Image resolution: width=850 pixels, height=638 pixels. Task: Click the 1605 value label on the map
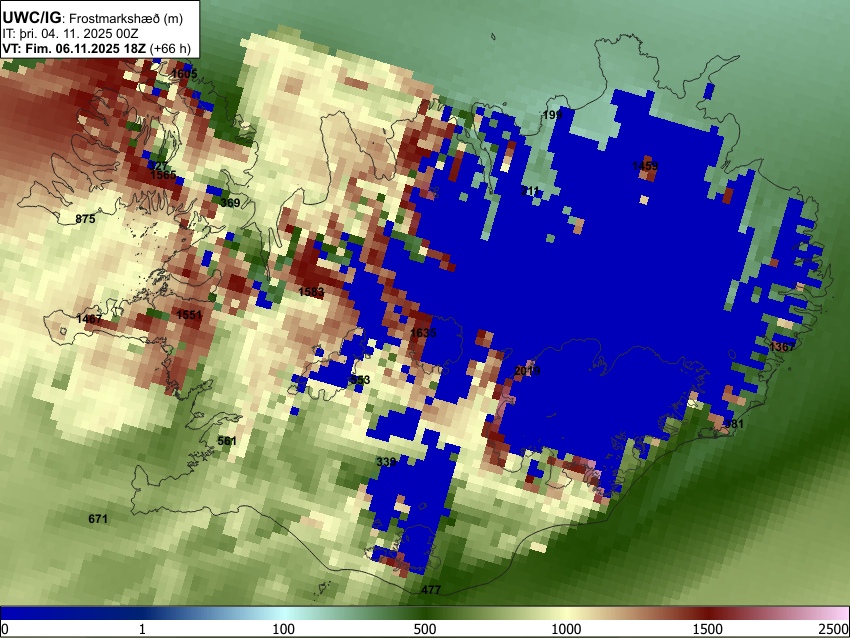[184, 74]
